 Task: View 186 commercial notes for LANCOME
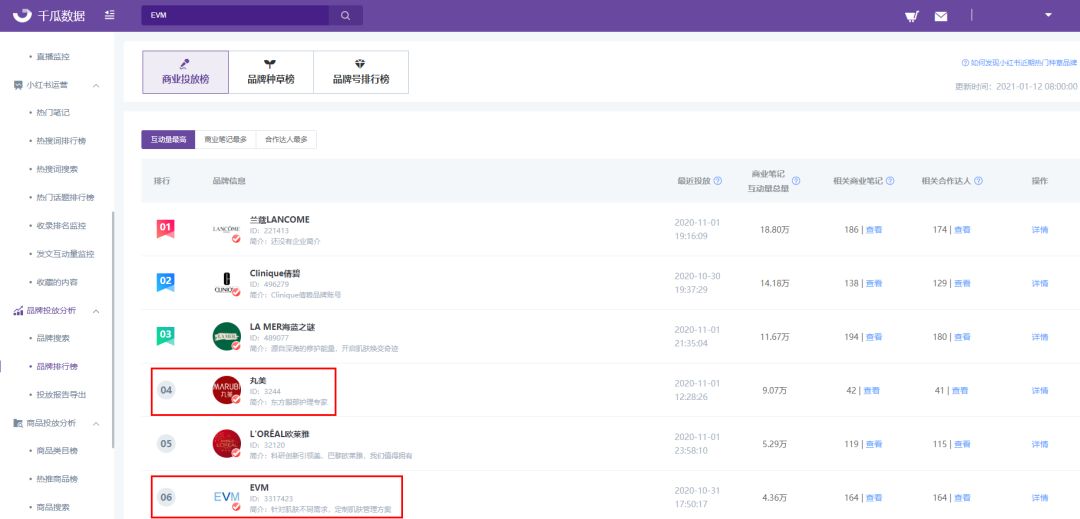click(873, 230)
